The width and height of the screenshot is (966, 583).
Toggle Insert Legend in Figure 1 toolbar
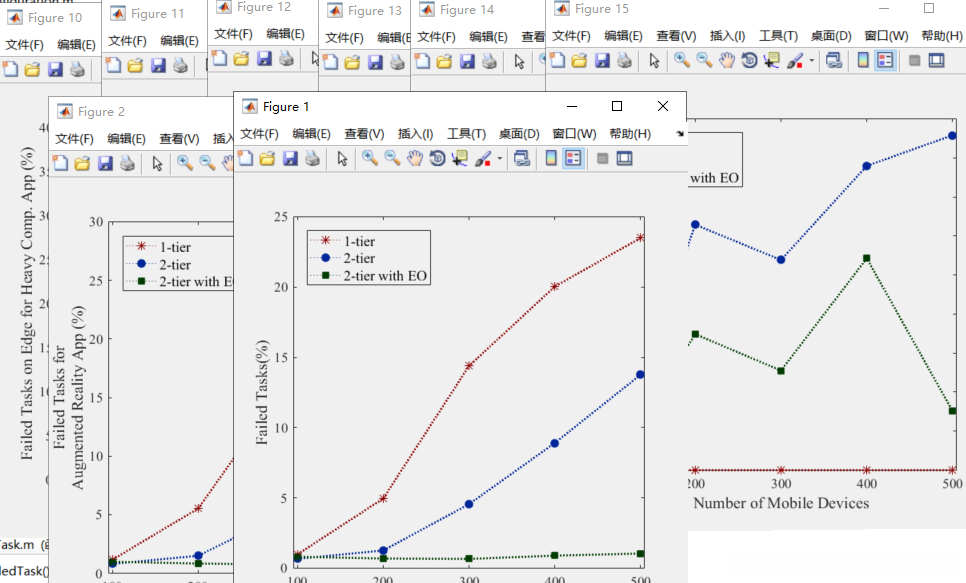[573, 158]
